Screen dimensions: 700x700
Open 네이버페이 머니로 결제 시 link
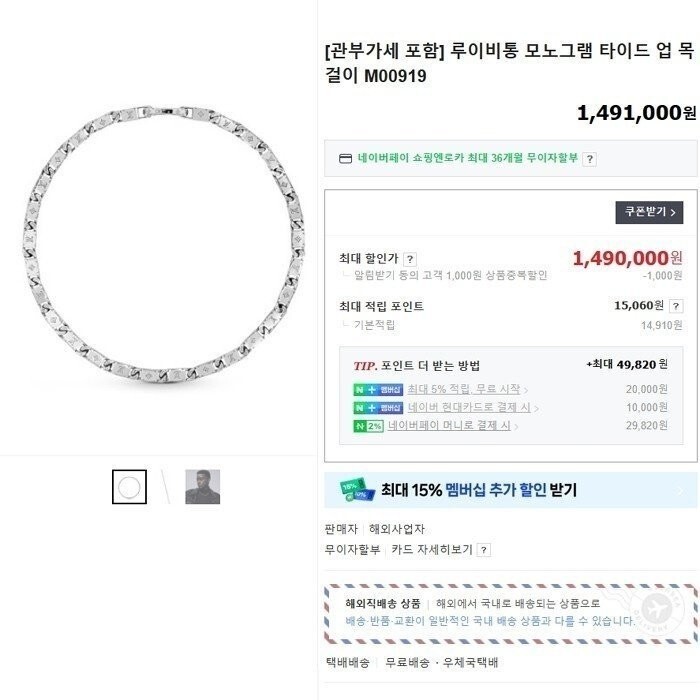click(449, 425)
